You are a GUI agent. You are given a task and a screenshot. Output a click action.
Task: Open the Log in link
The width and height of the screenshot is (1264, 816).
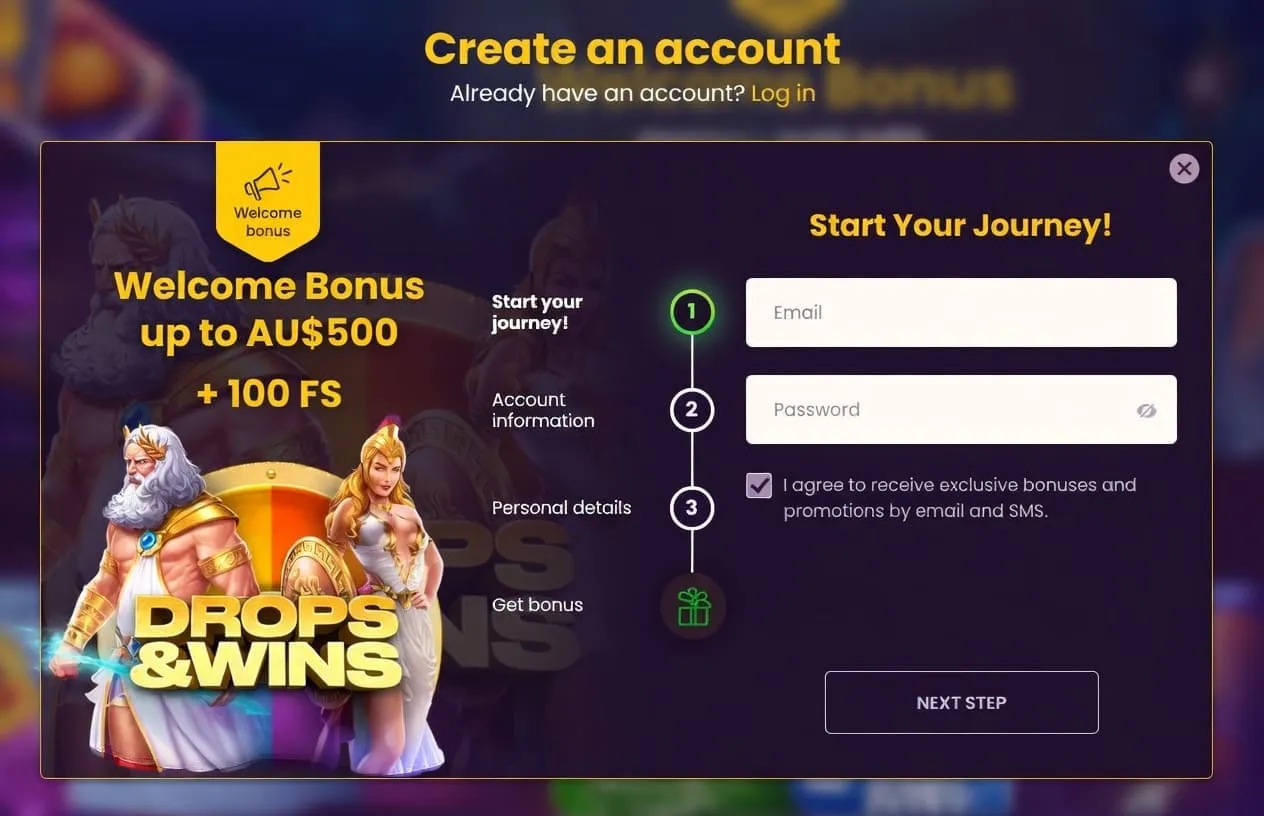783,93
